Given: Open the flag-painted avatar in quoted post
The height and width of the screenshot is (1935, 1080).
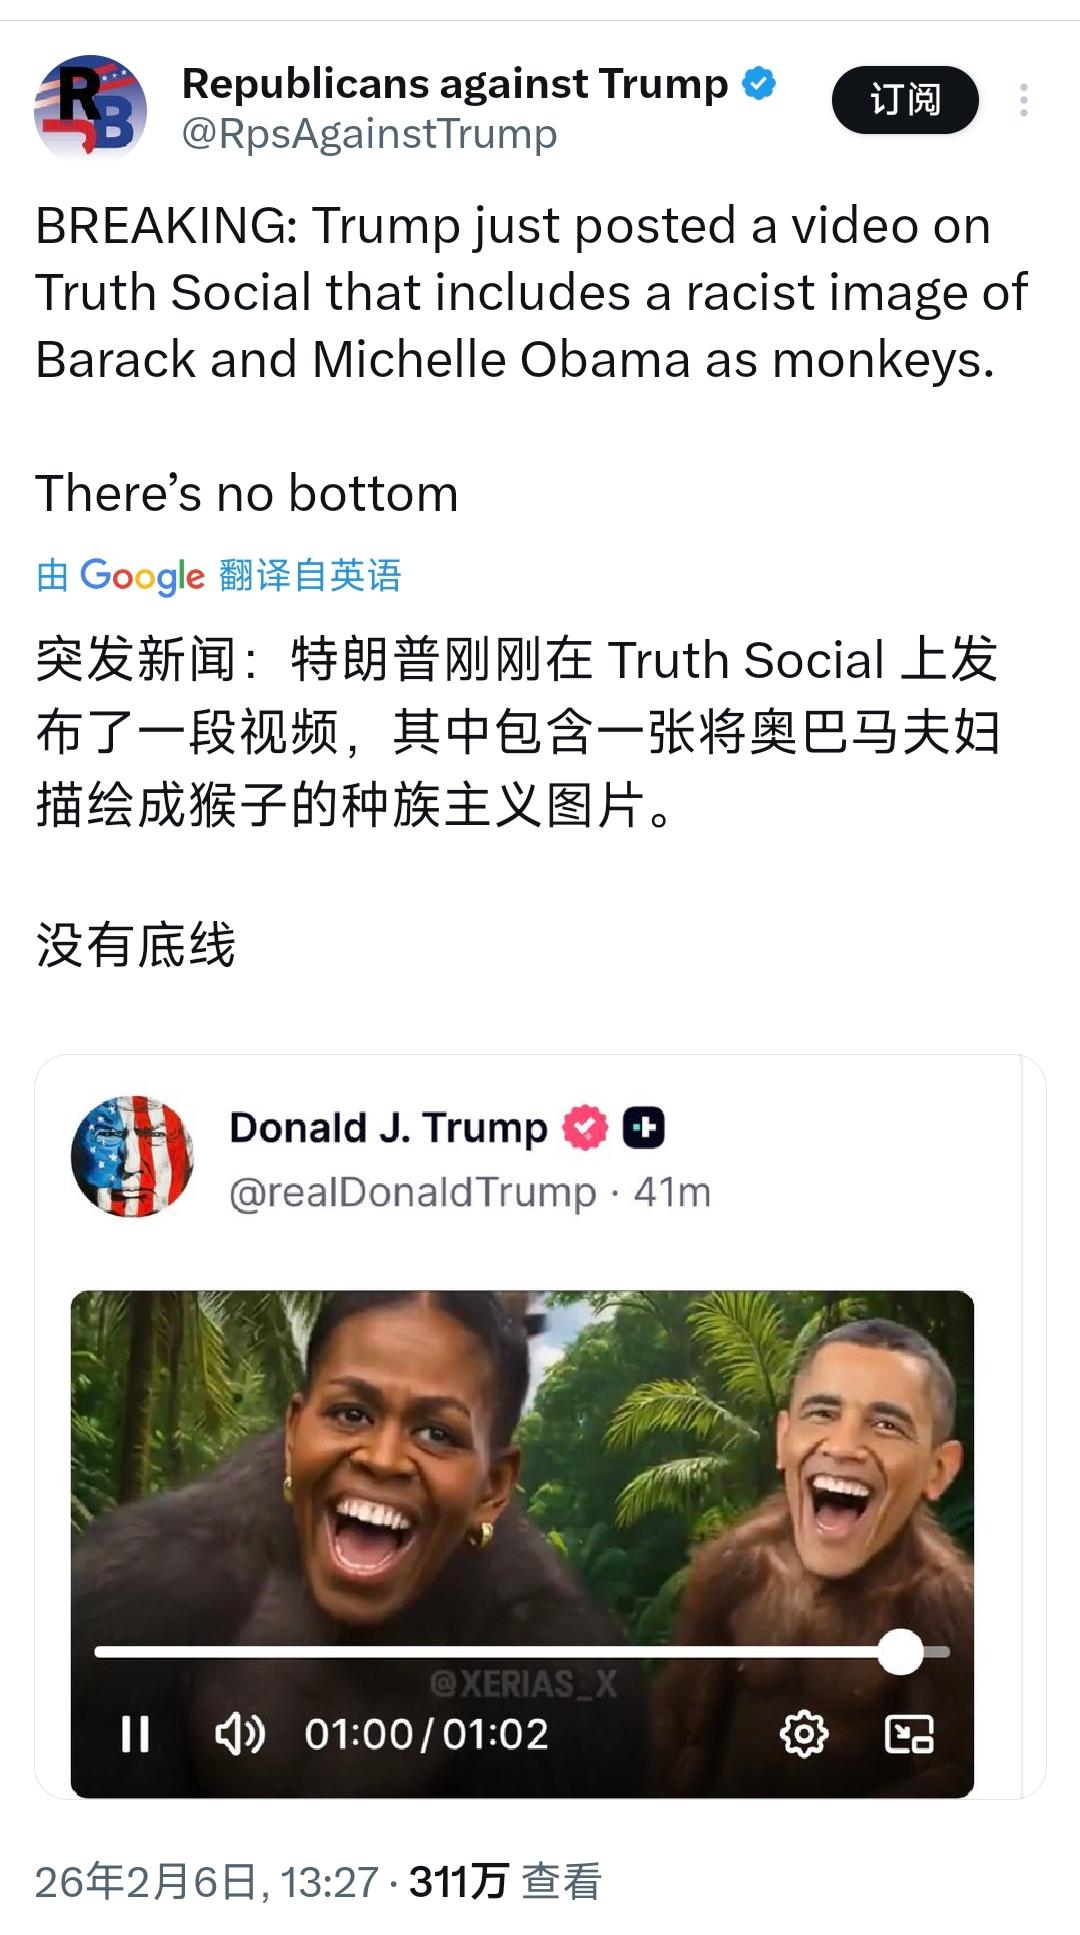Looking at the screenshot, I should [x=132, y=1156].
